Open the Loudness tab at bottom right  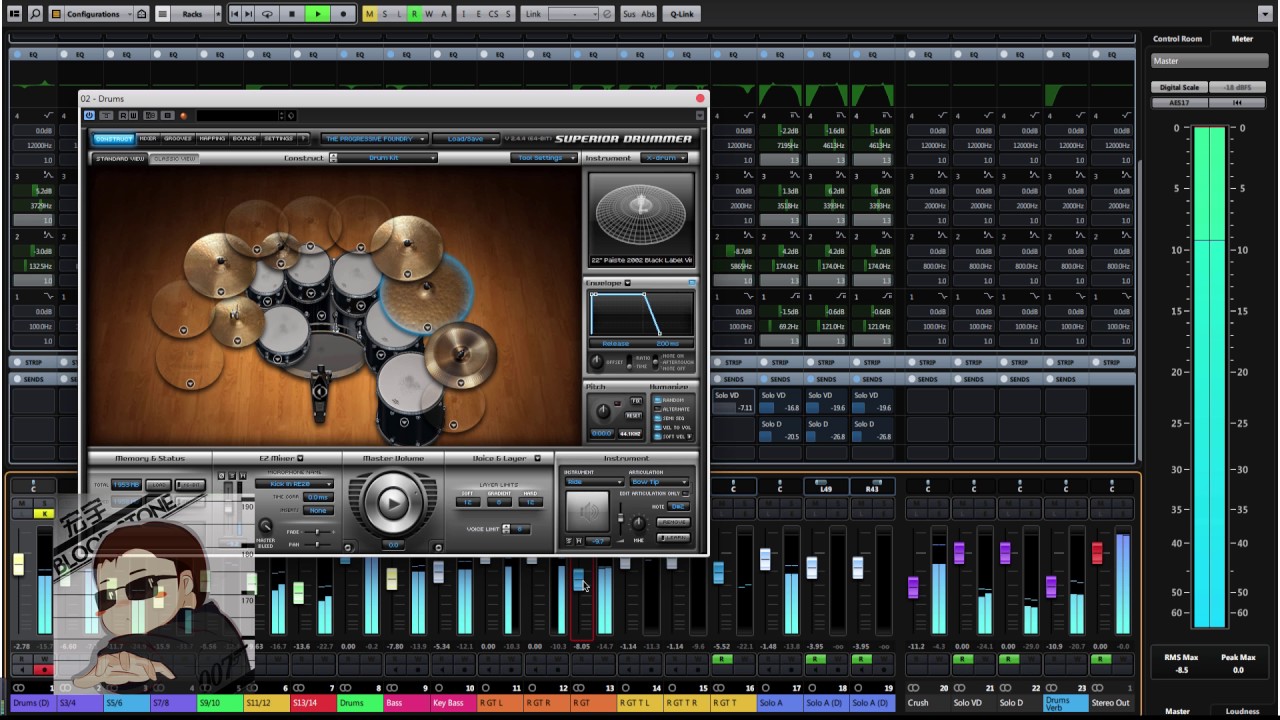coord(1242,711)
